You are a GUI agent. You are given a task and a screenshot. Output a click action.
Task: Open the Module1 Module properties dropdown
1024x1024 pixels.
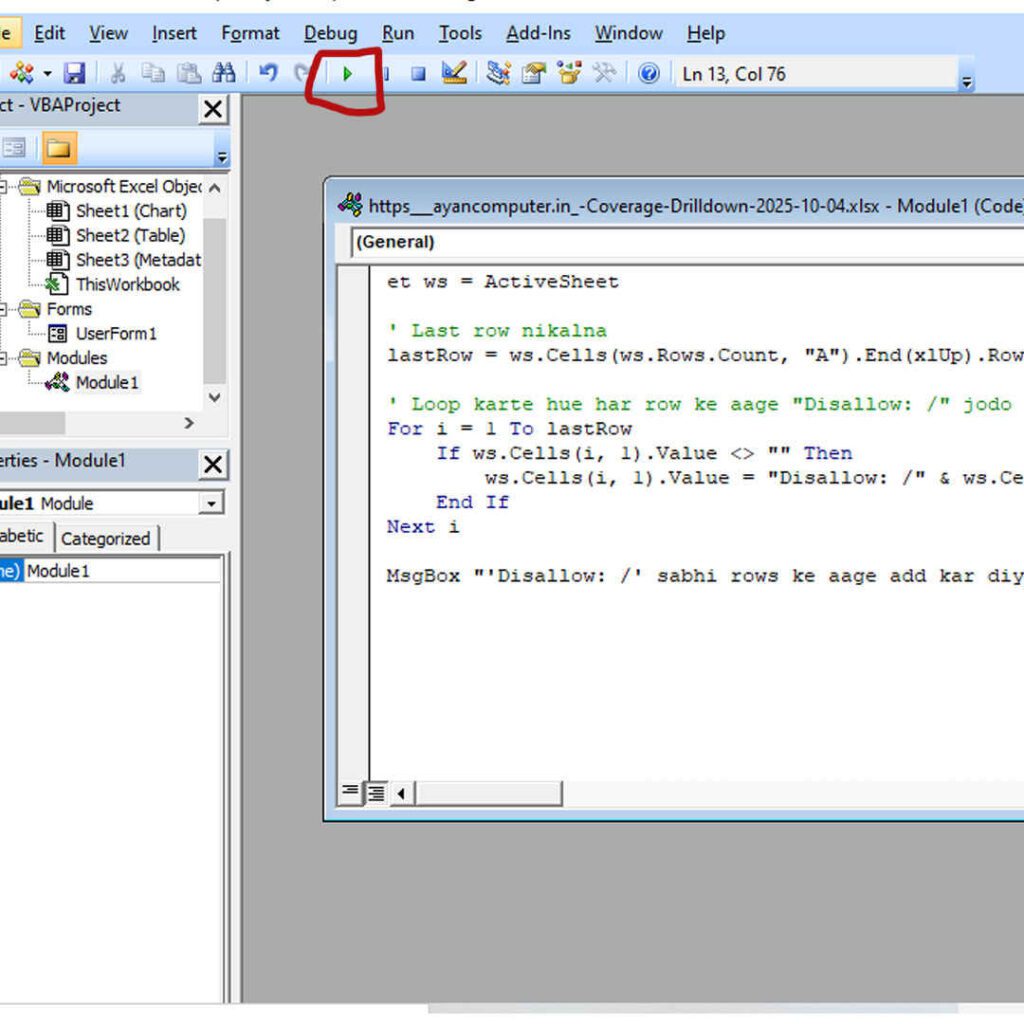(211, 503)
